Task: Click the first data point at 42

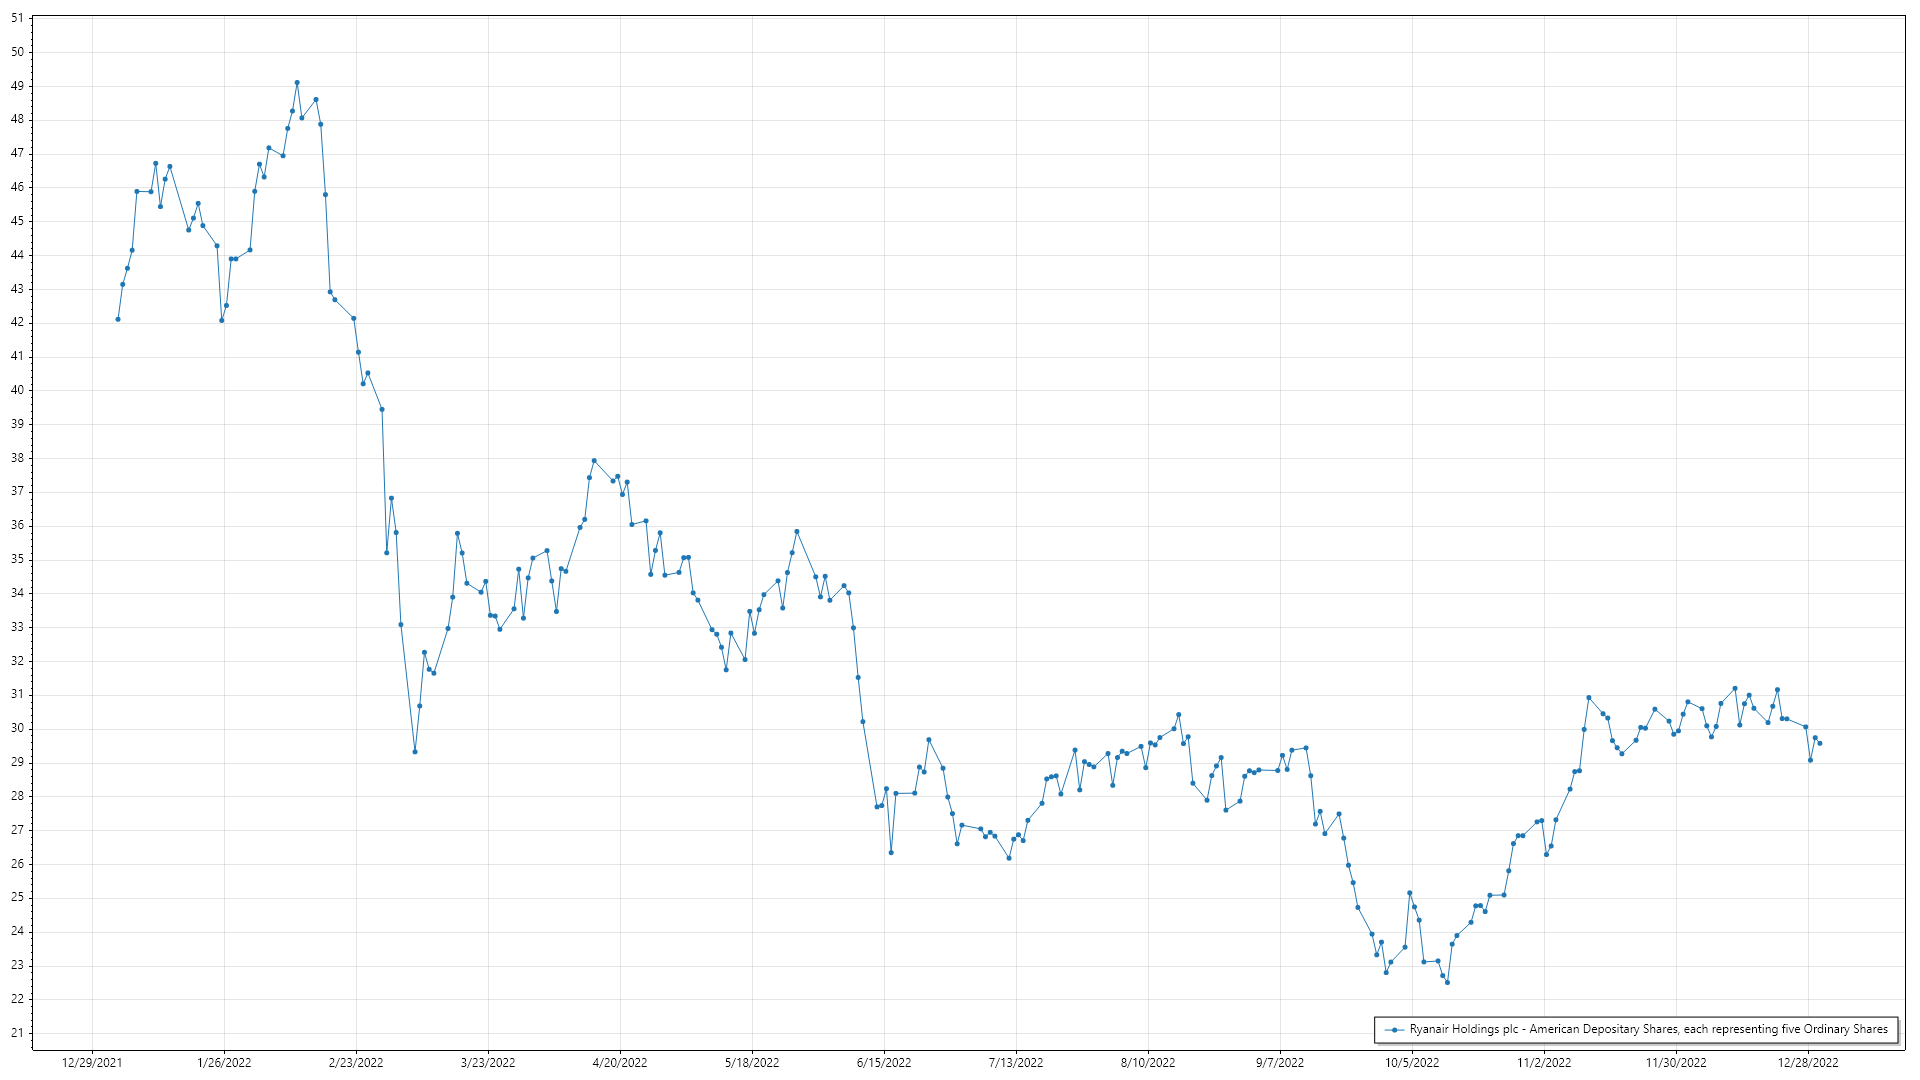Action: point(118,319)
